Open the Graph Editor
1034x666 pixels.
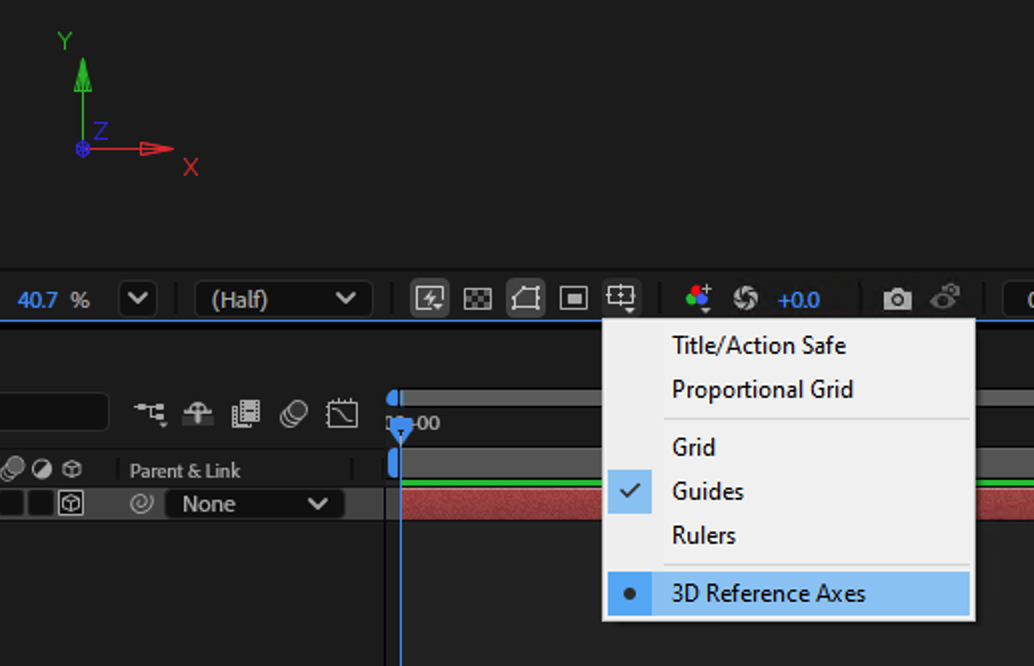341,412
